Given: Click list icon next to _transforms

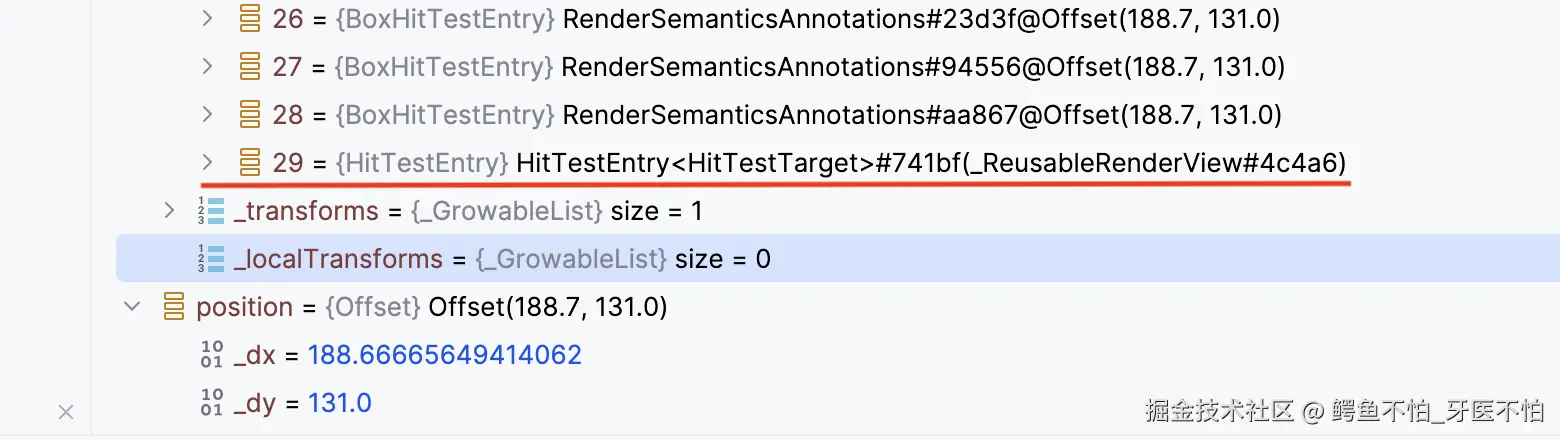Looking at the screenshot, I should click(x=211, y=211).
